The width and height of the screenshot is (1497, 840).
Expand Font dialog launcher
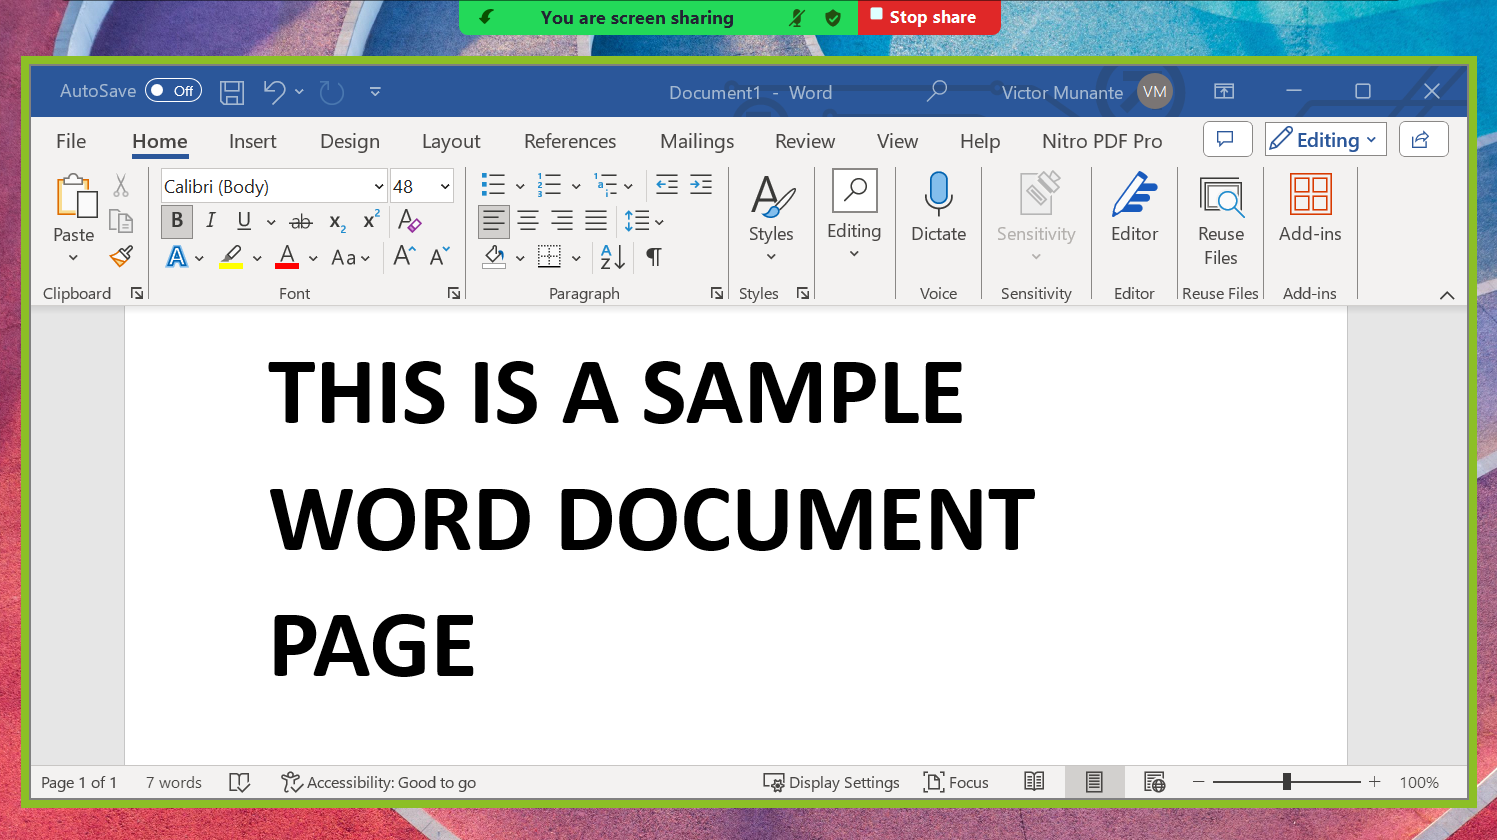454,293
